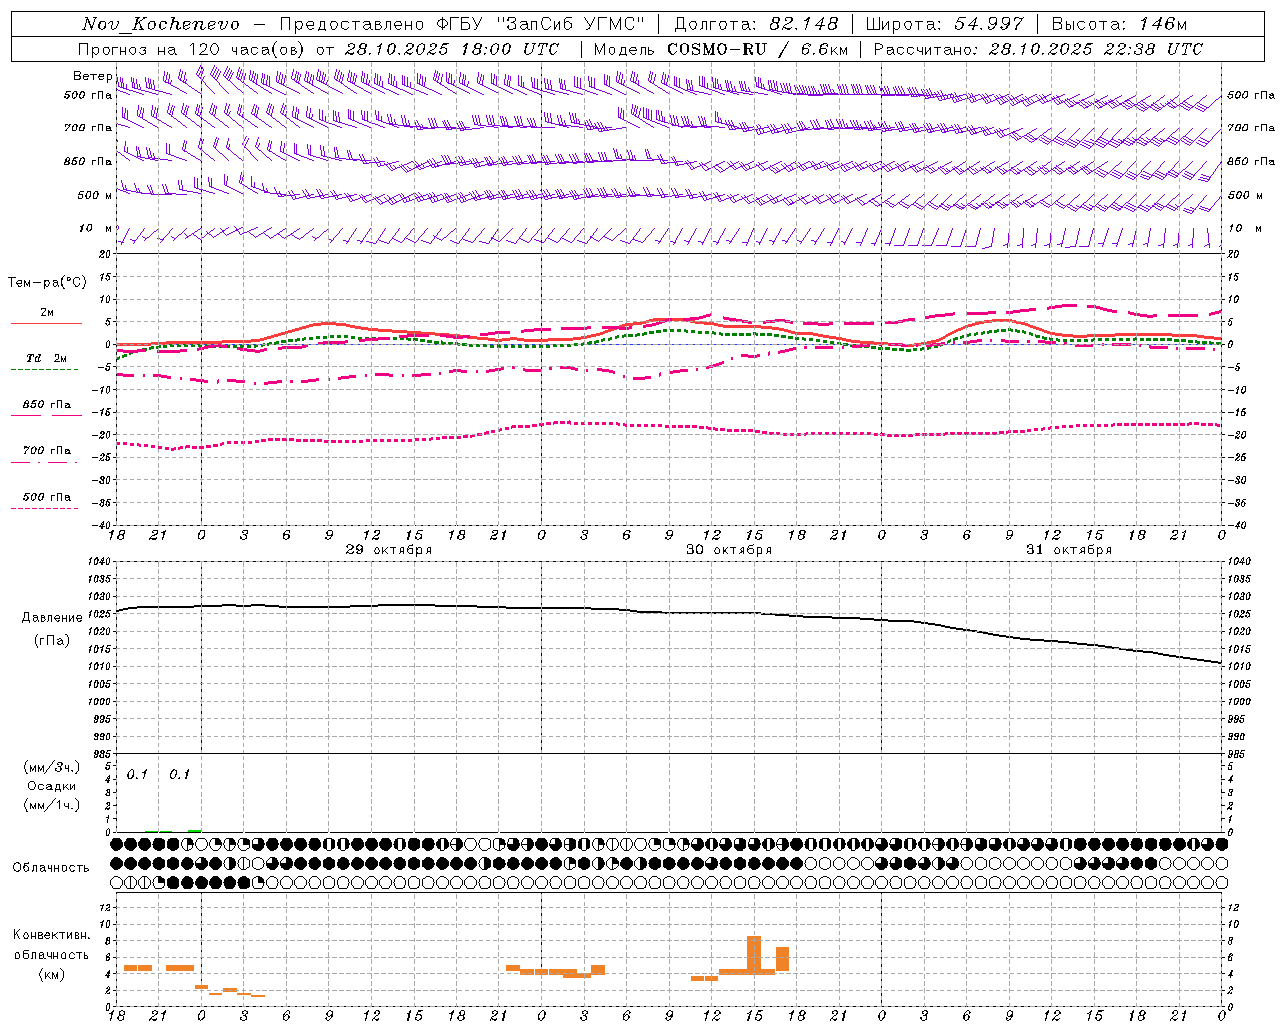Click the 31 октября date label
This screenshot has width=1280, height=1024.
pyautogui.click(x=1069, y=550)
